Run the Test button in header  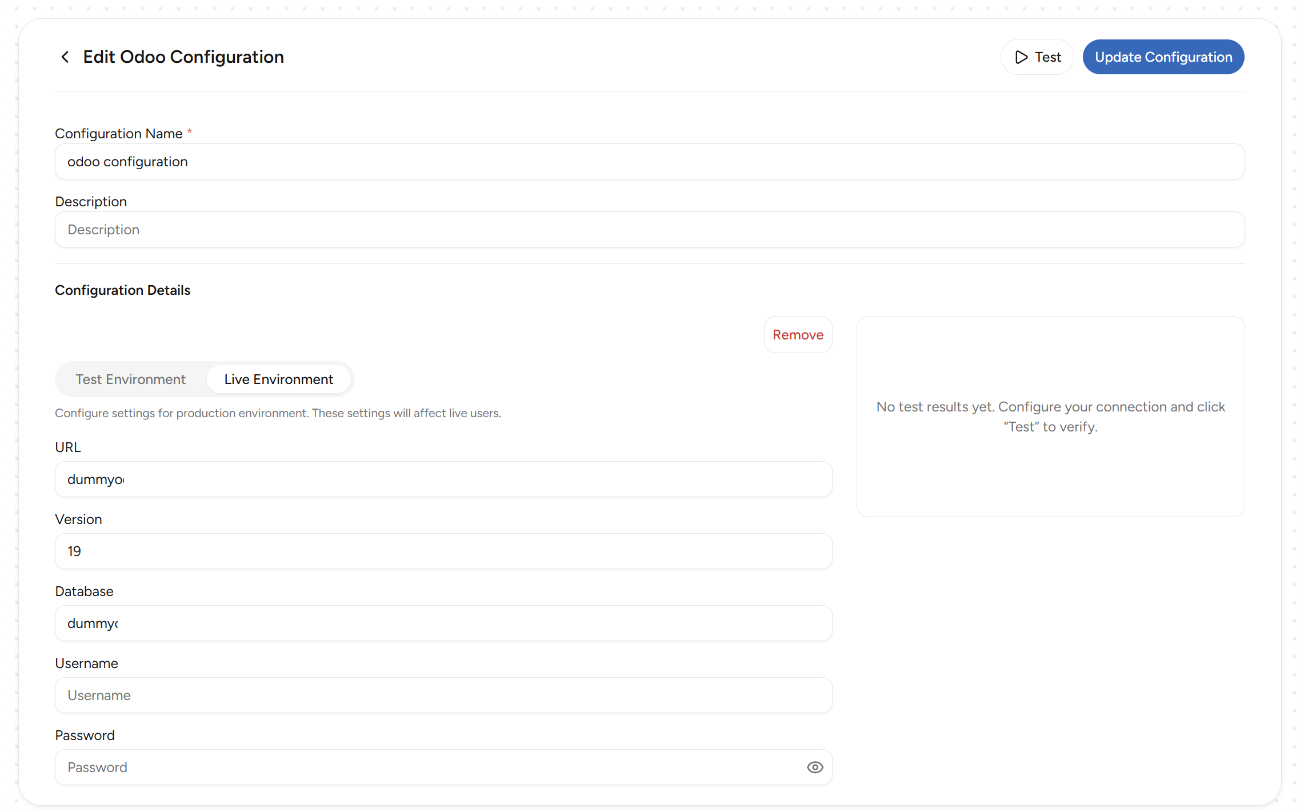[x=1037, y=57]
